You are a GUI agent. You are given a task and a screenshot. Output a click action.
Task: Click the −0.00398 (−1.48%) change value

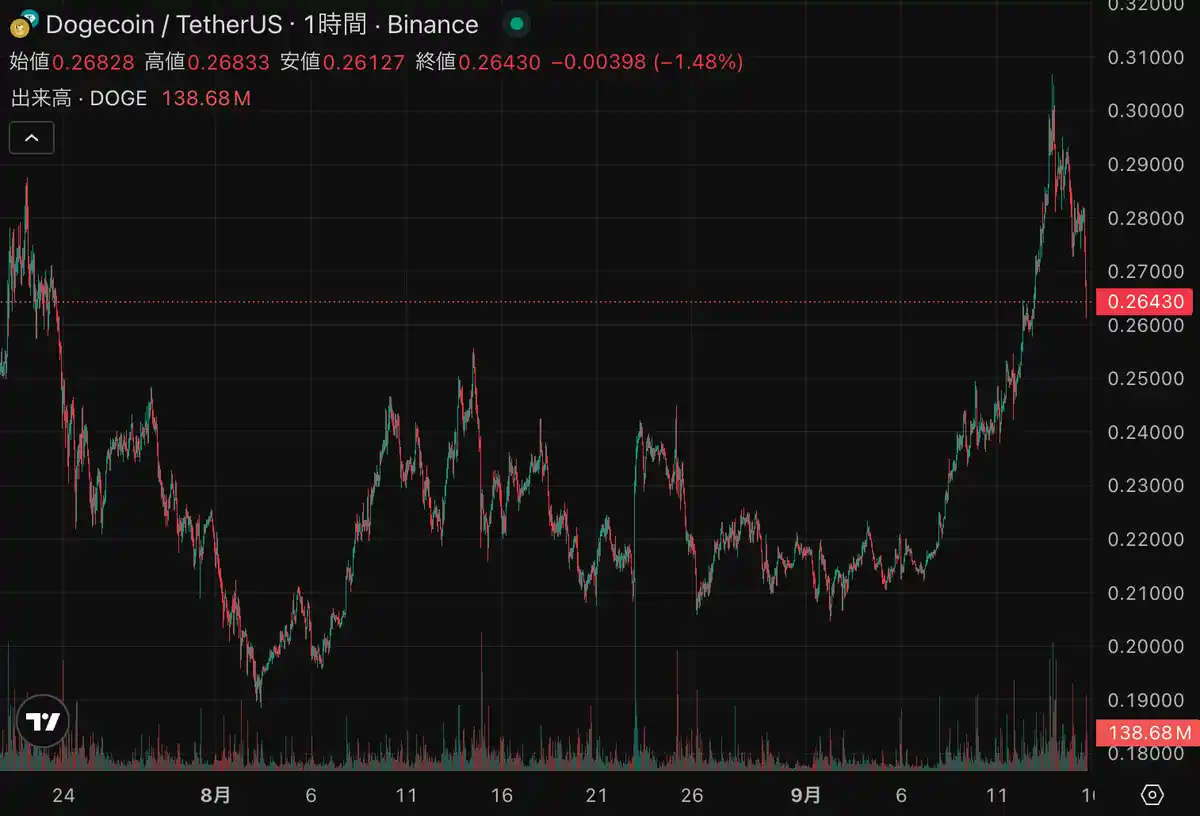click(x=647, y=62)
